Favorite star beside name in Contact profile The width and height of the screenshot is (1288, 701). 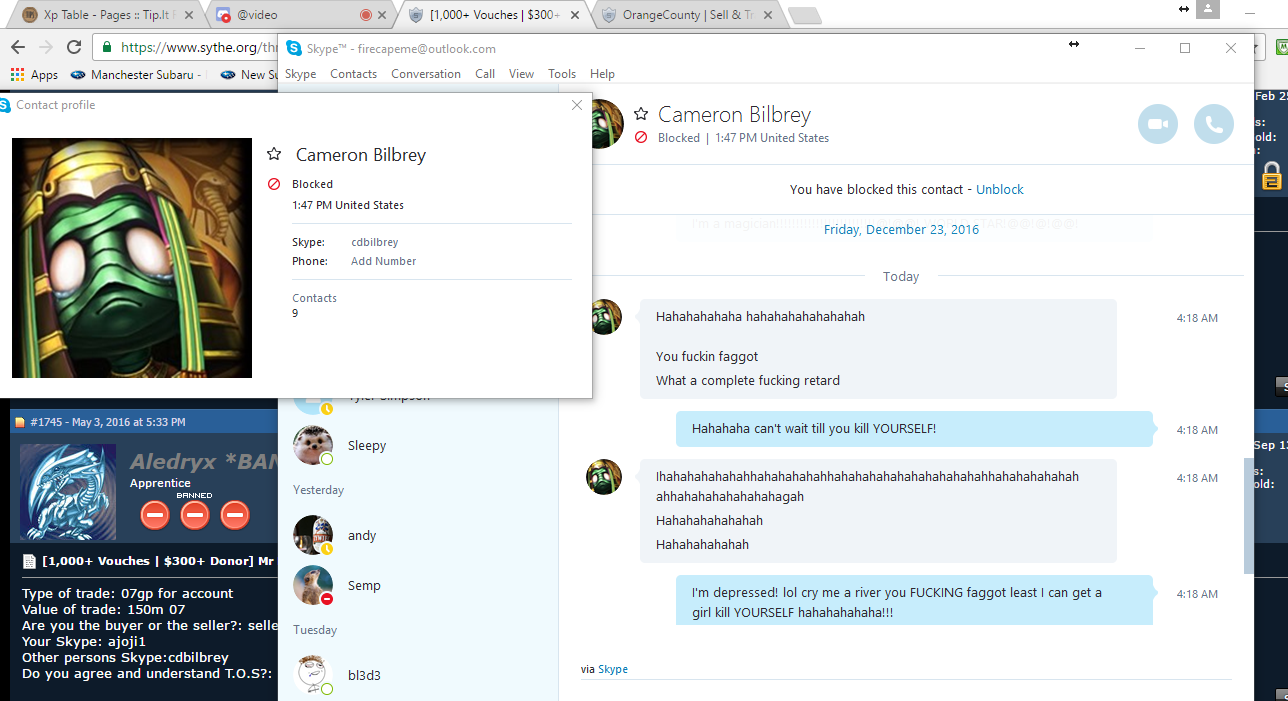274,154
